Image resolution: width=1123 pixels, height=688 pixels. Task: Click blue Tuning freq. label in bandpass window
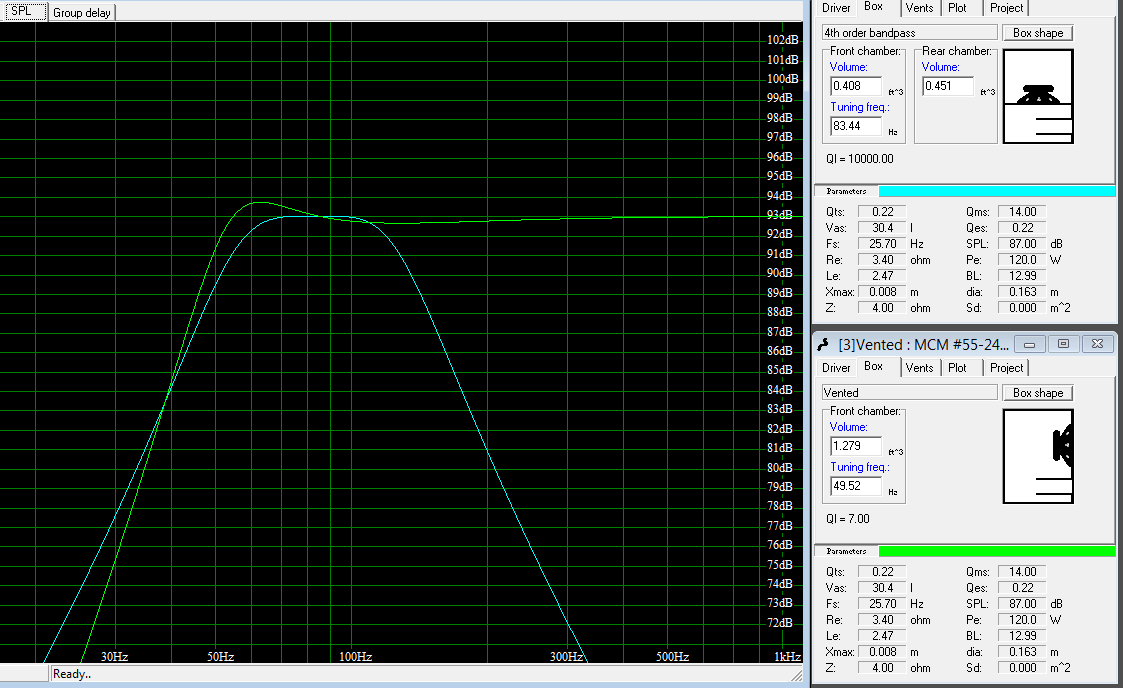tap(859, 107)
